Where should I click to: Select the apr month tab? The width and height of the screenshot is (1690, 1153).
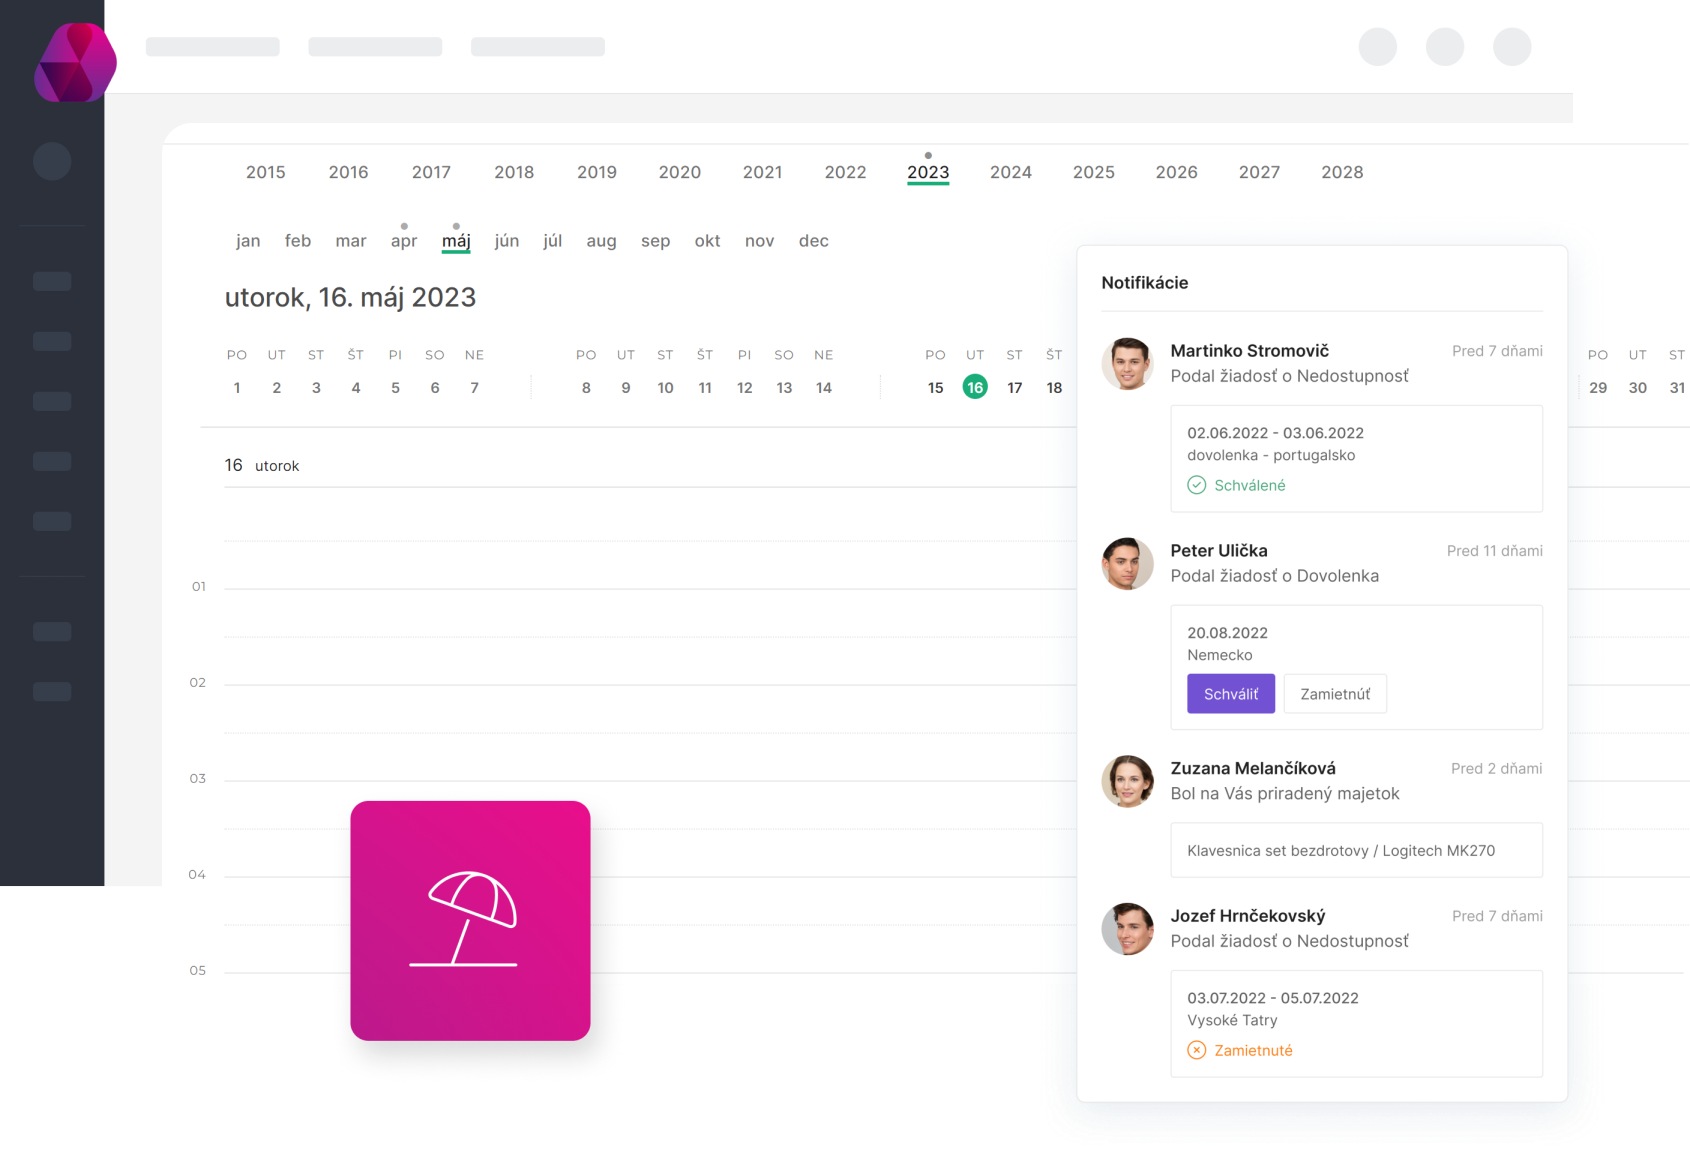click(x=404, y=241)
